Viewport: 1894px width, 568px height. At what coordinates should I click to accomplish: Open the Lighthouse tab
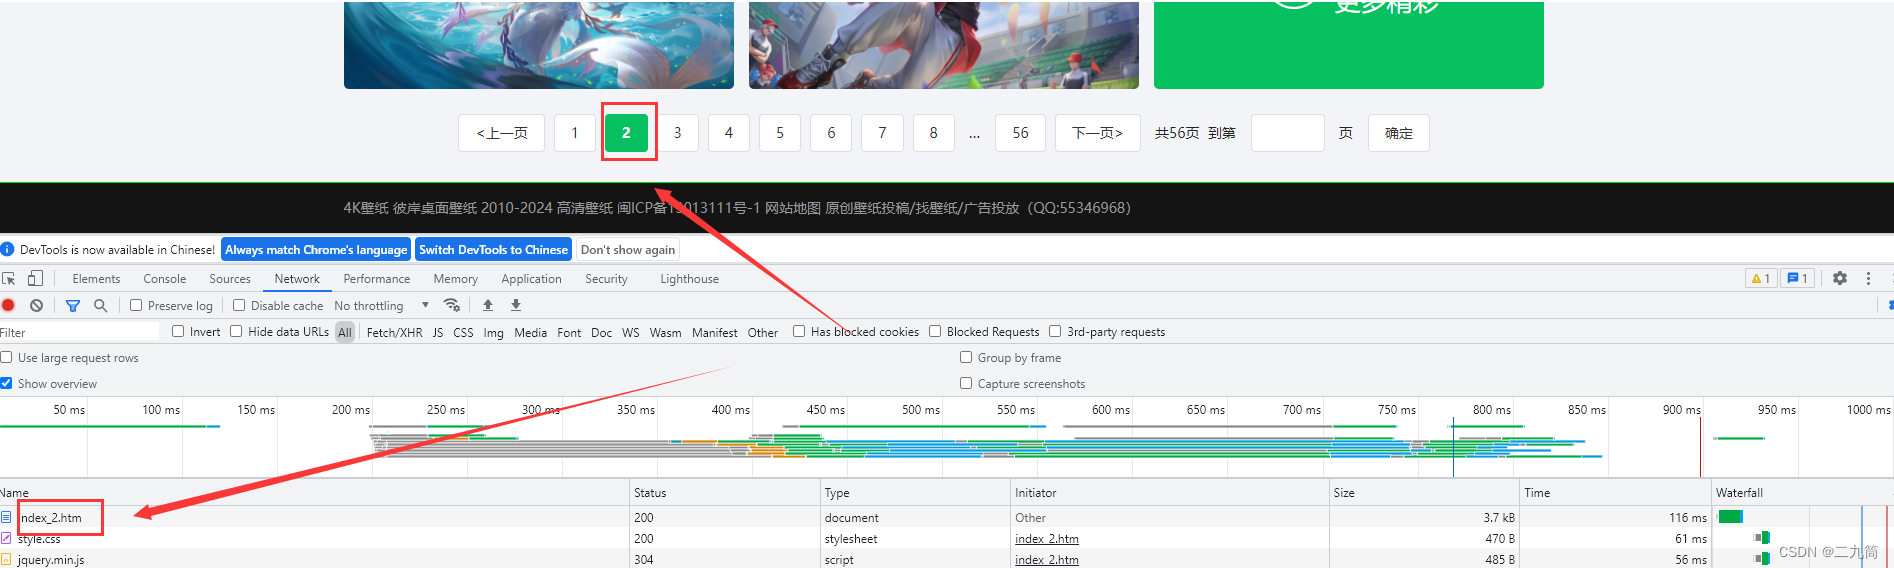point(689,279)
